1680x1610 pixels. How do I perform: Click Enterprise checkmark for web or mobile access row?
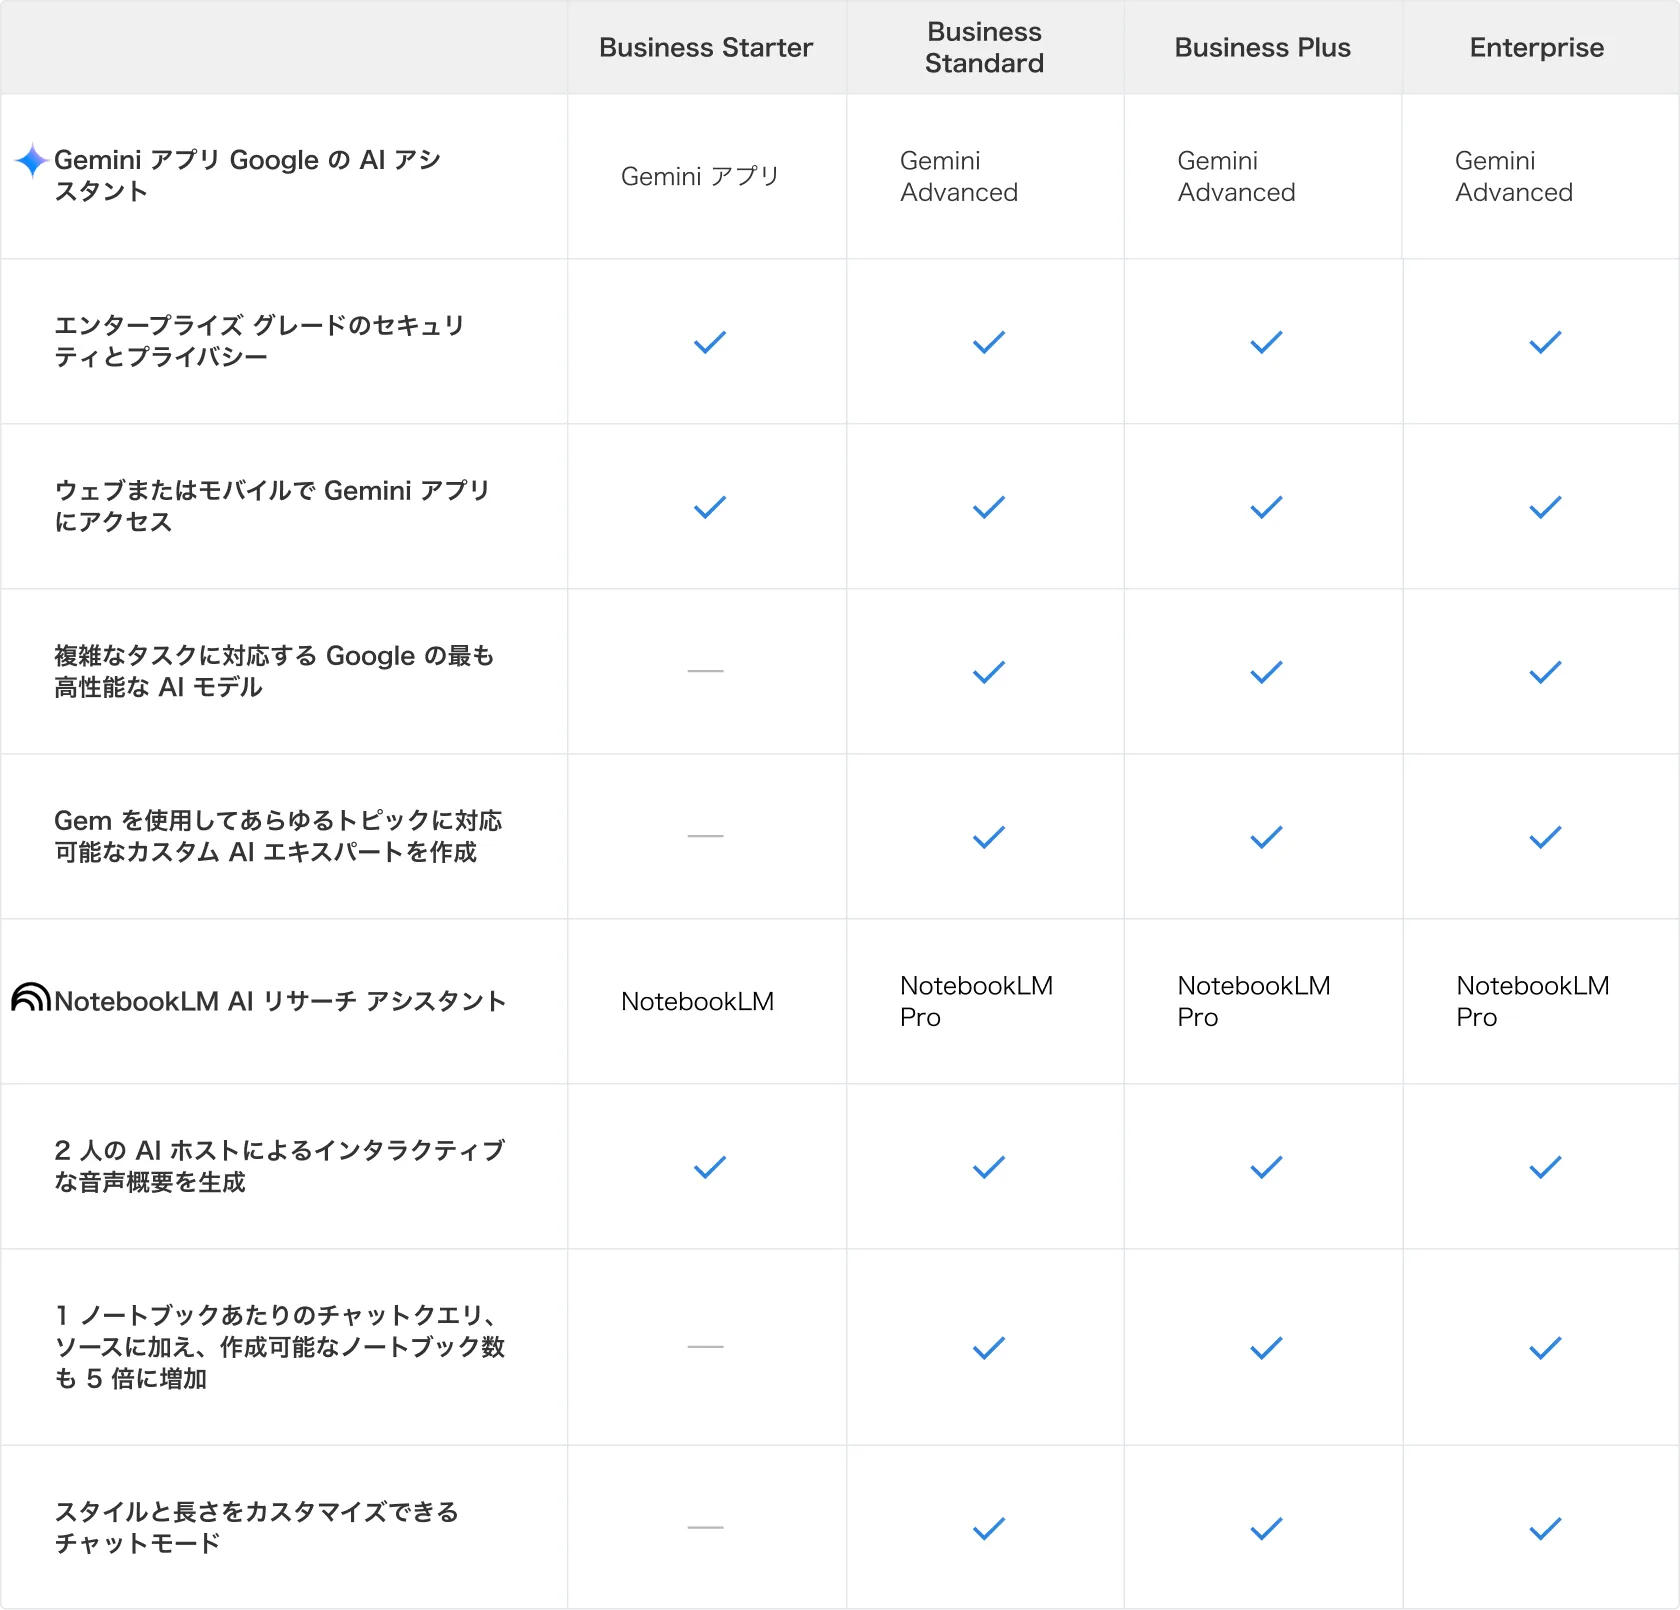coord(1544,508)
